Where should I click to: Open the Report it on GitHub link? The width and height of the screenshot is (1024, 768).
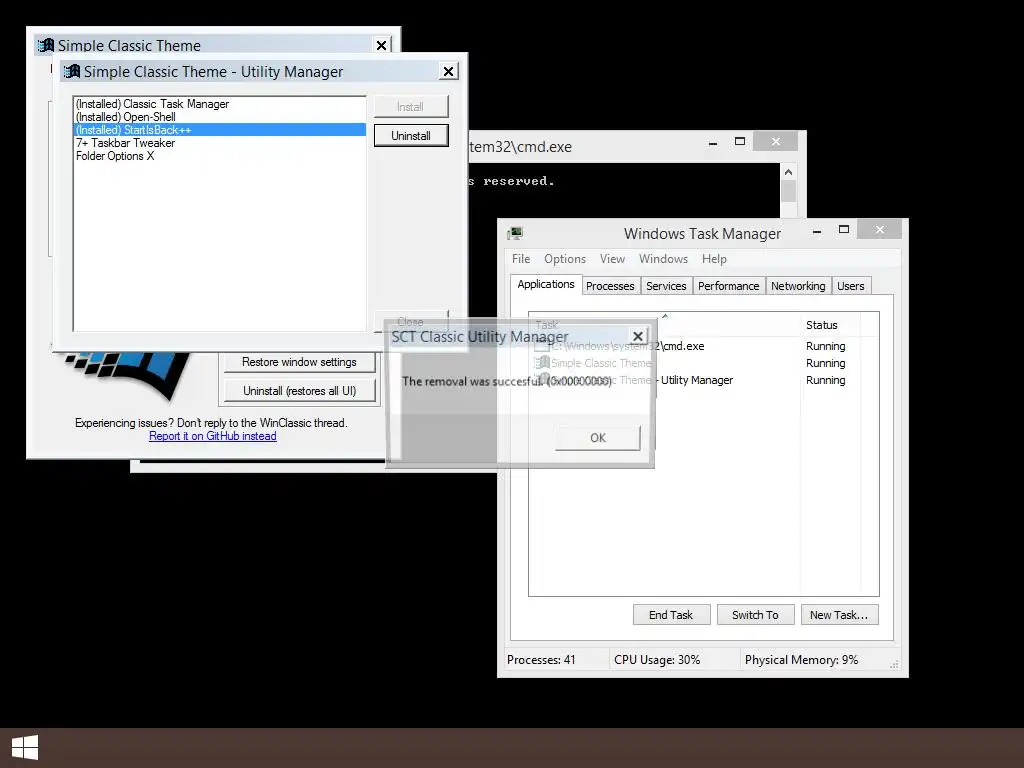[212, 436]
